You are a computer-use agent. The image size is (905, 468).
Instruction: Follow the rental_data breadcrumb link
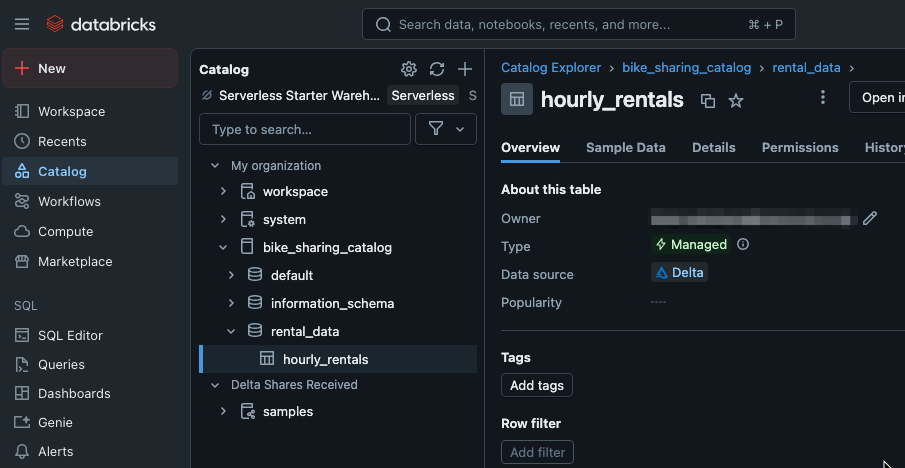(806, 68)
